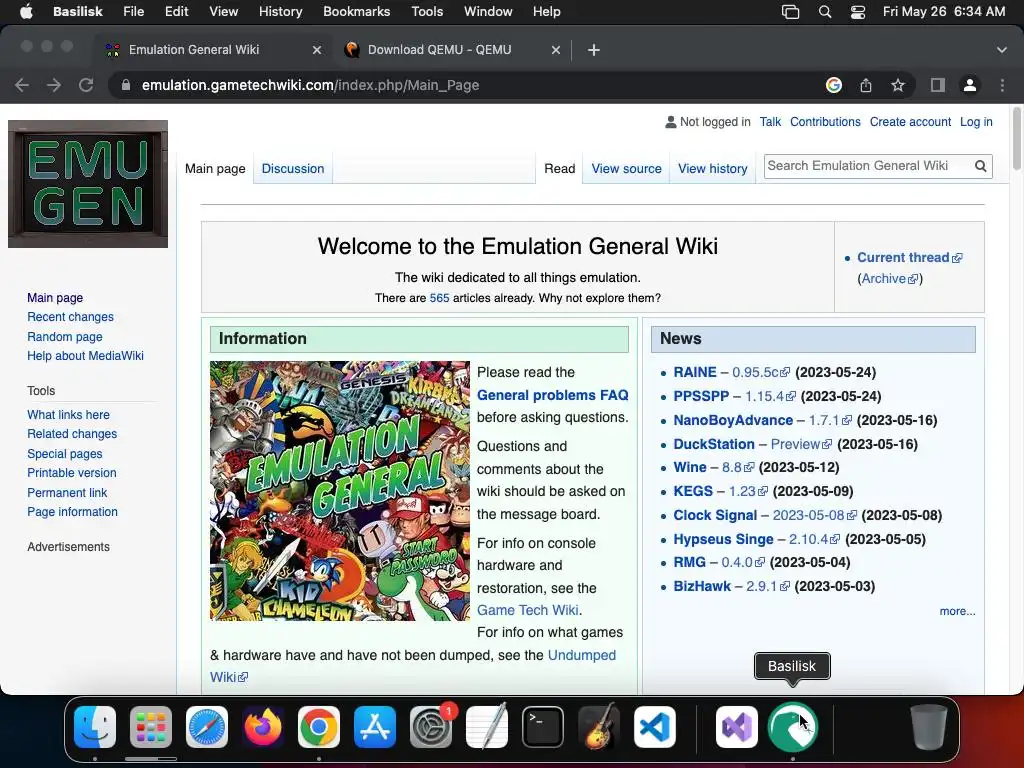Reload the current page
Screen dimensions: 1024x768
[x=86, y=86]
